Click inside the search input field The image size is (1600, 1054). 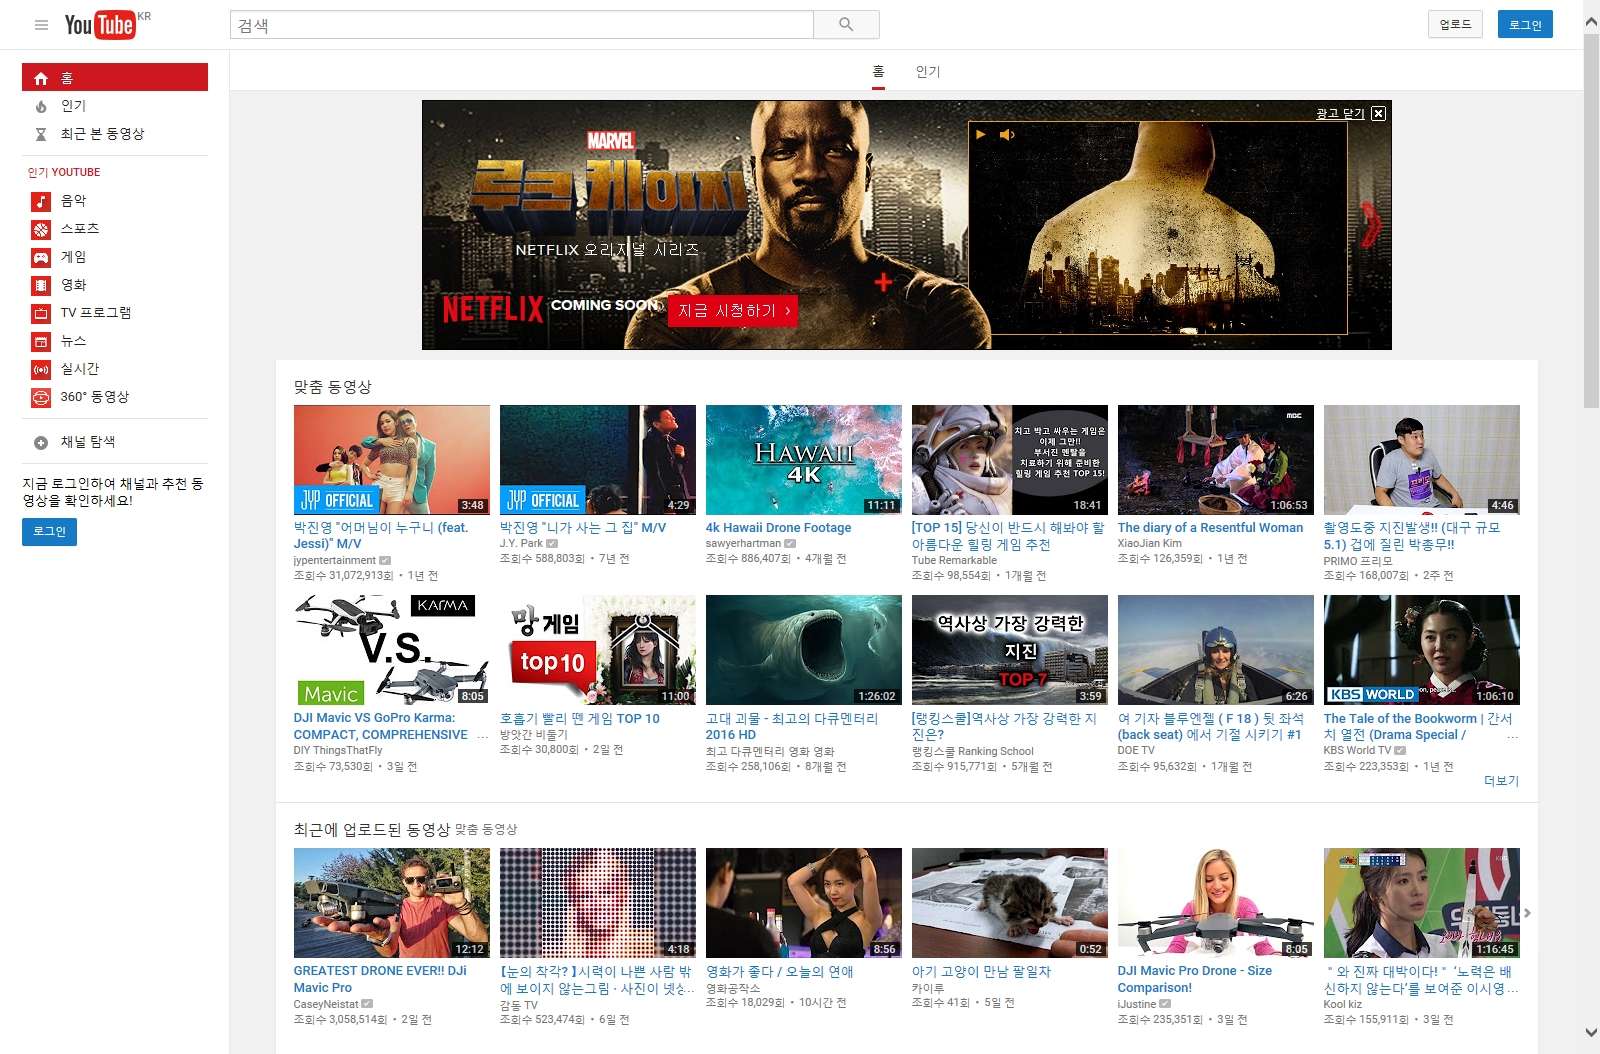[x=520, y=25]
